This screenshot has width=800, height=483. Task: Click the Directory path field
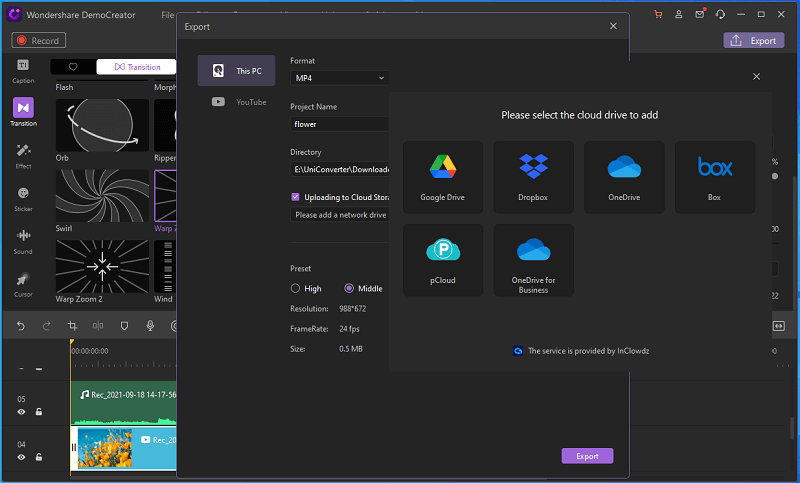click(x=339, y=169)
